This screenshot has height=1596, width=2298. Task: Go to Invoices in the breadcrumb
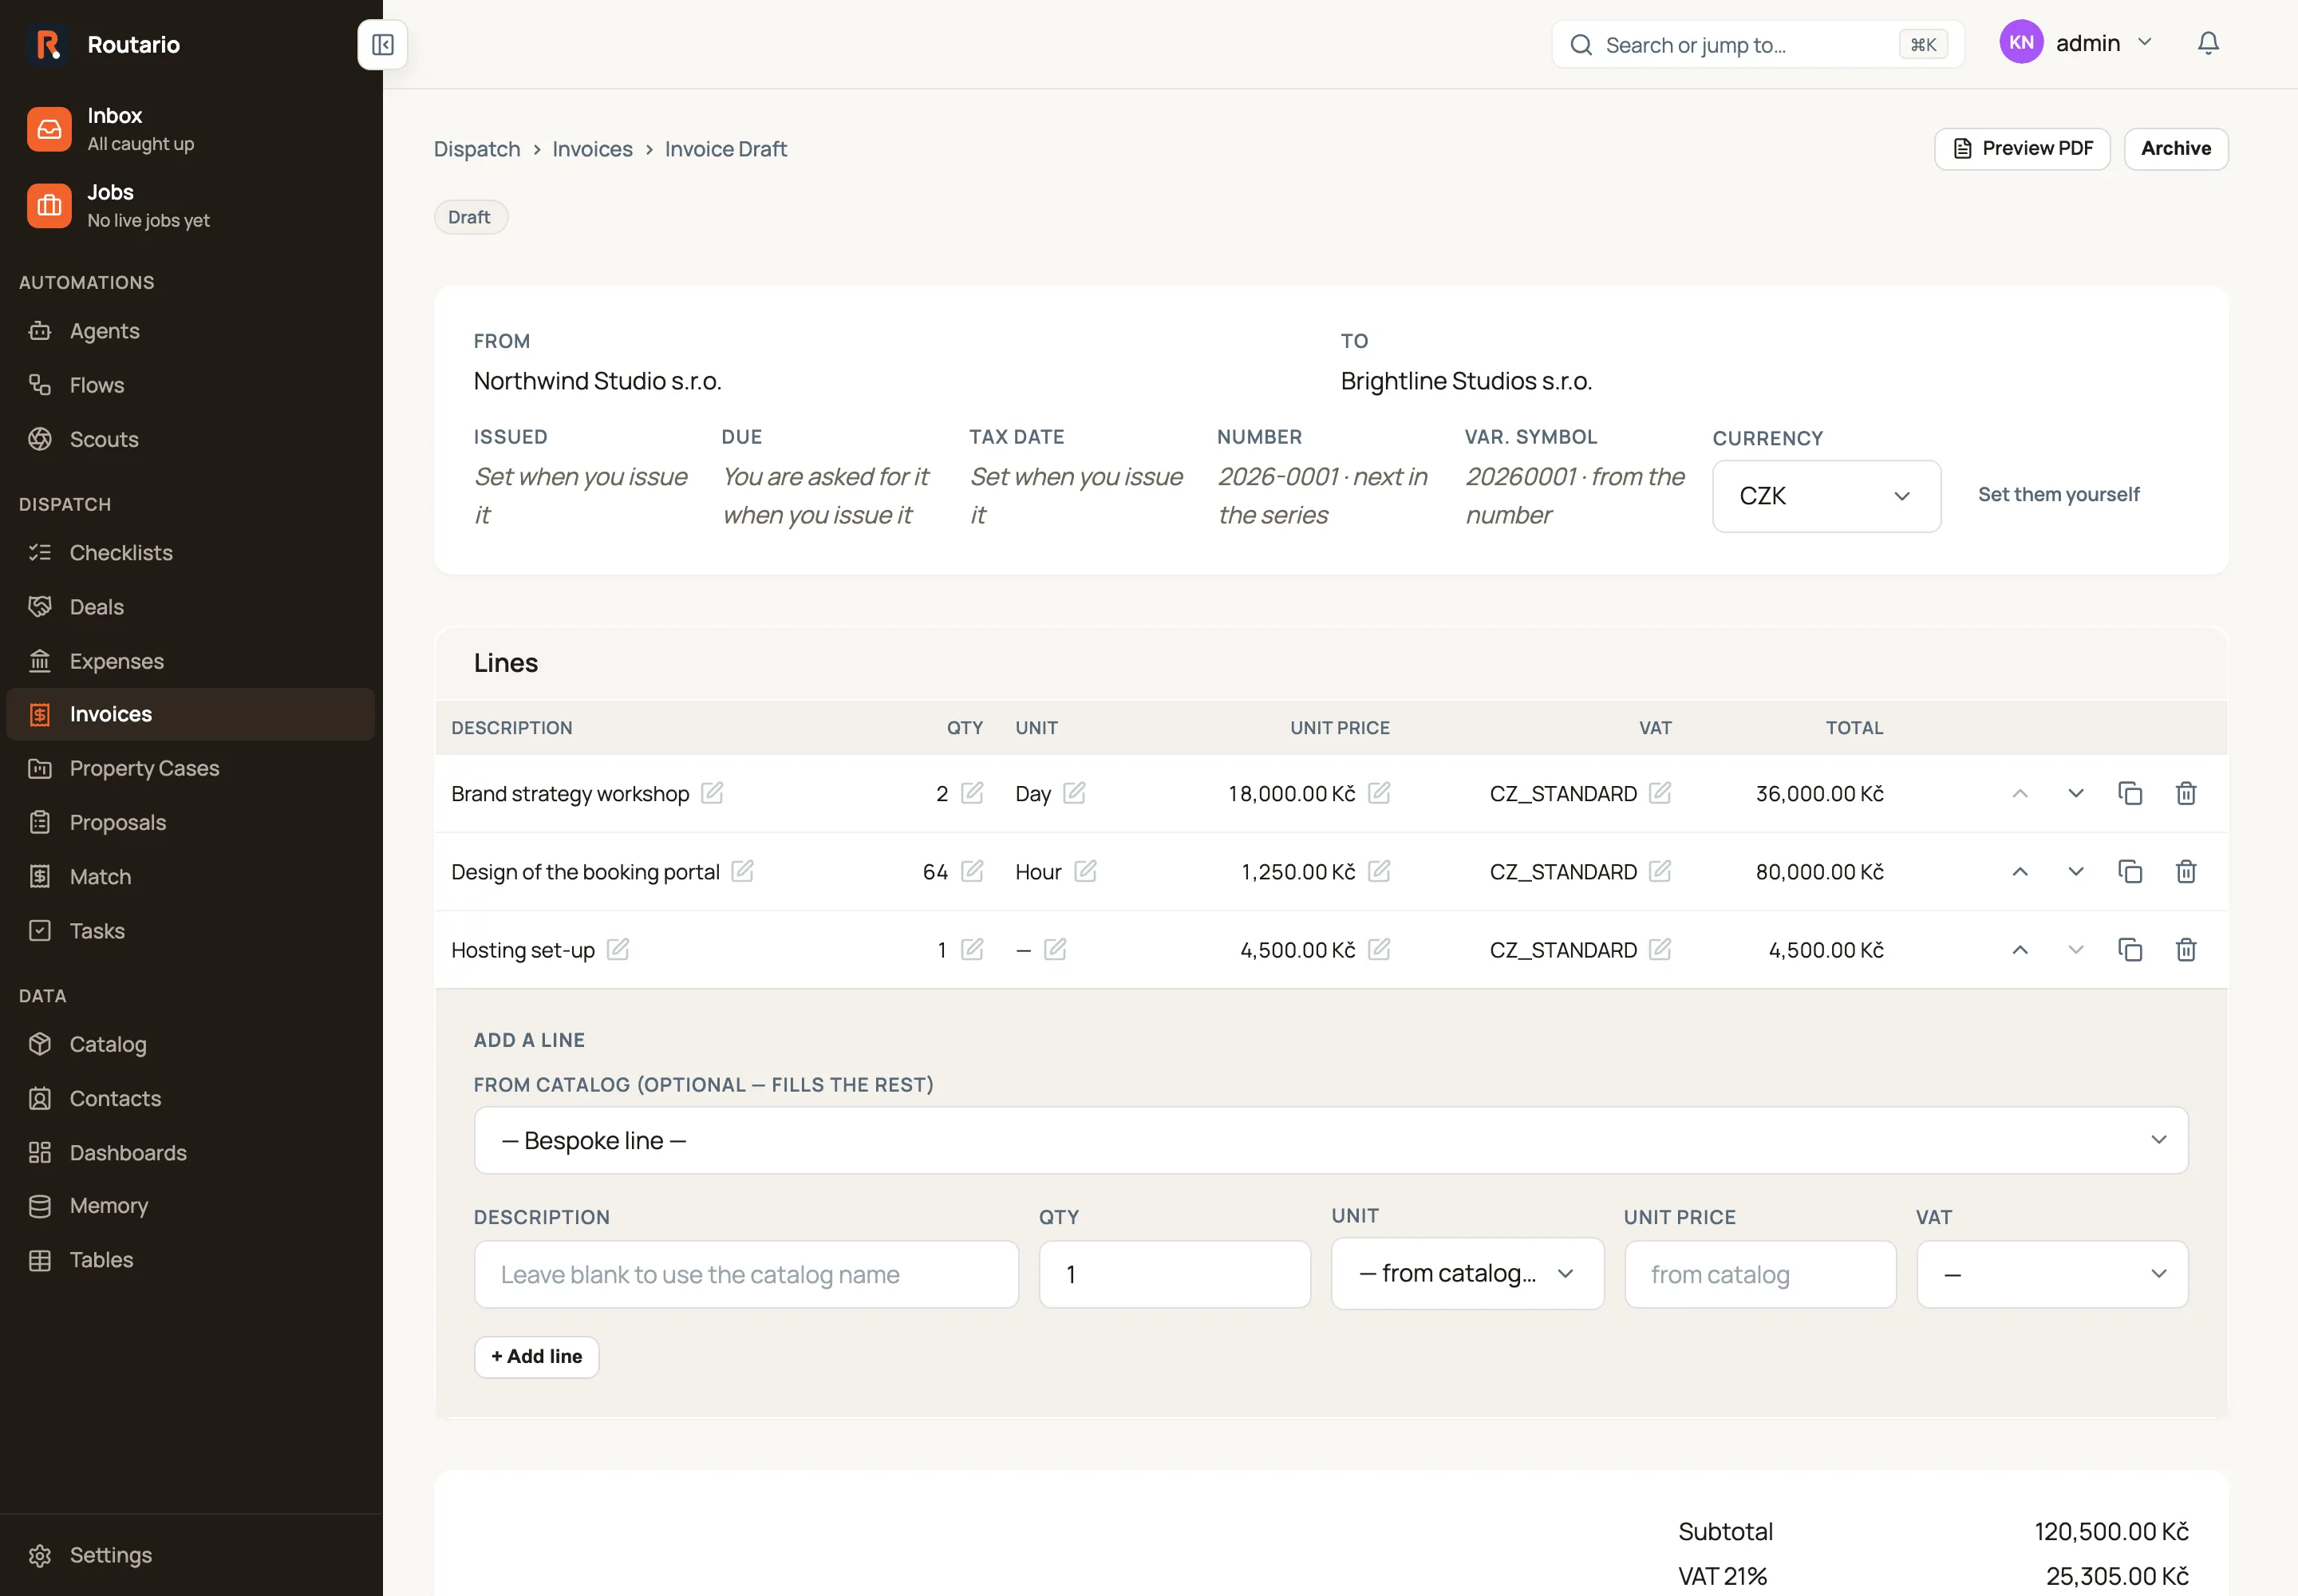(592, 149)
